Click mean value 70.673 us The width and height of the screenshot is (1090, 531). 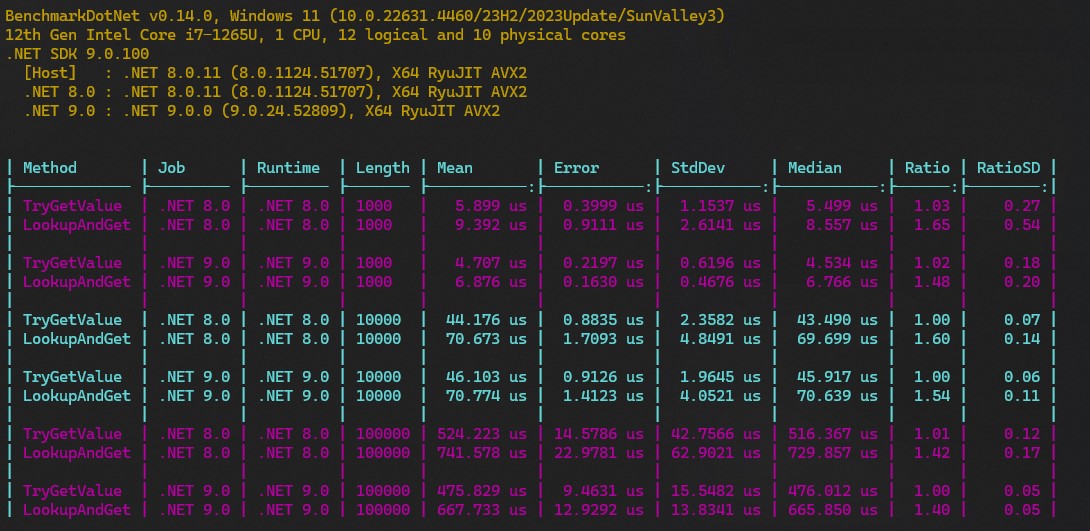(487, 338)
